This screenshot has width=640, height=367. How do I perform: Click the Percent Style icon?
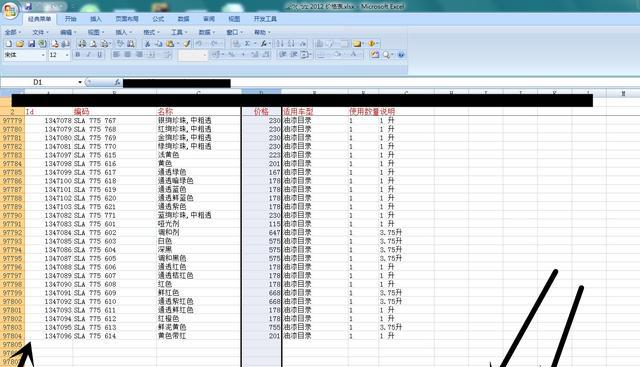tap(232, 55)
